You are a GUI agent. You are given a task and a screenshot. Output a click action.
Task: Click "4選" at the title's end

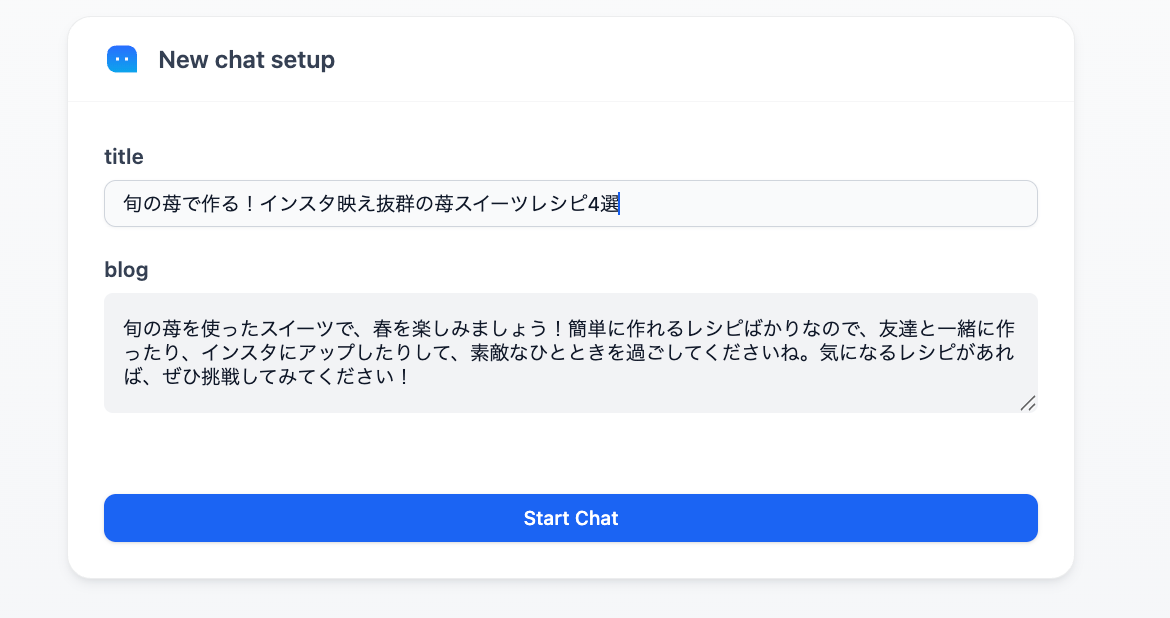[604, 204]
